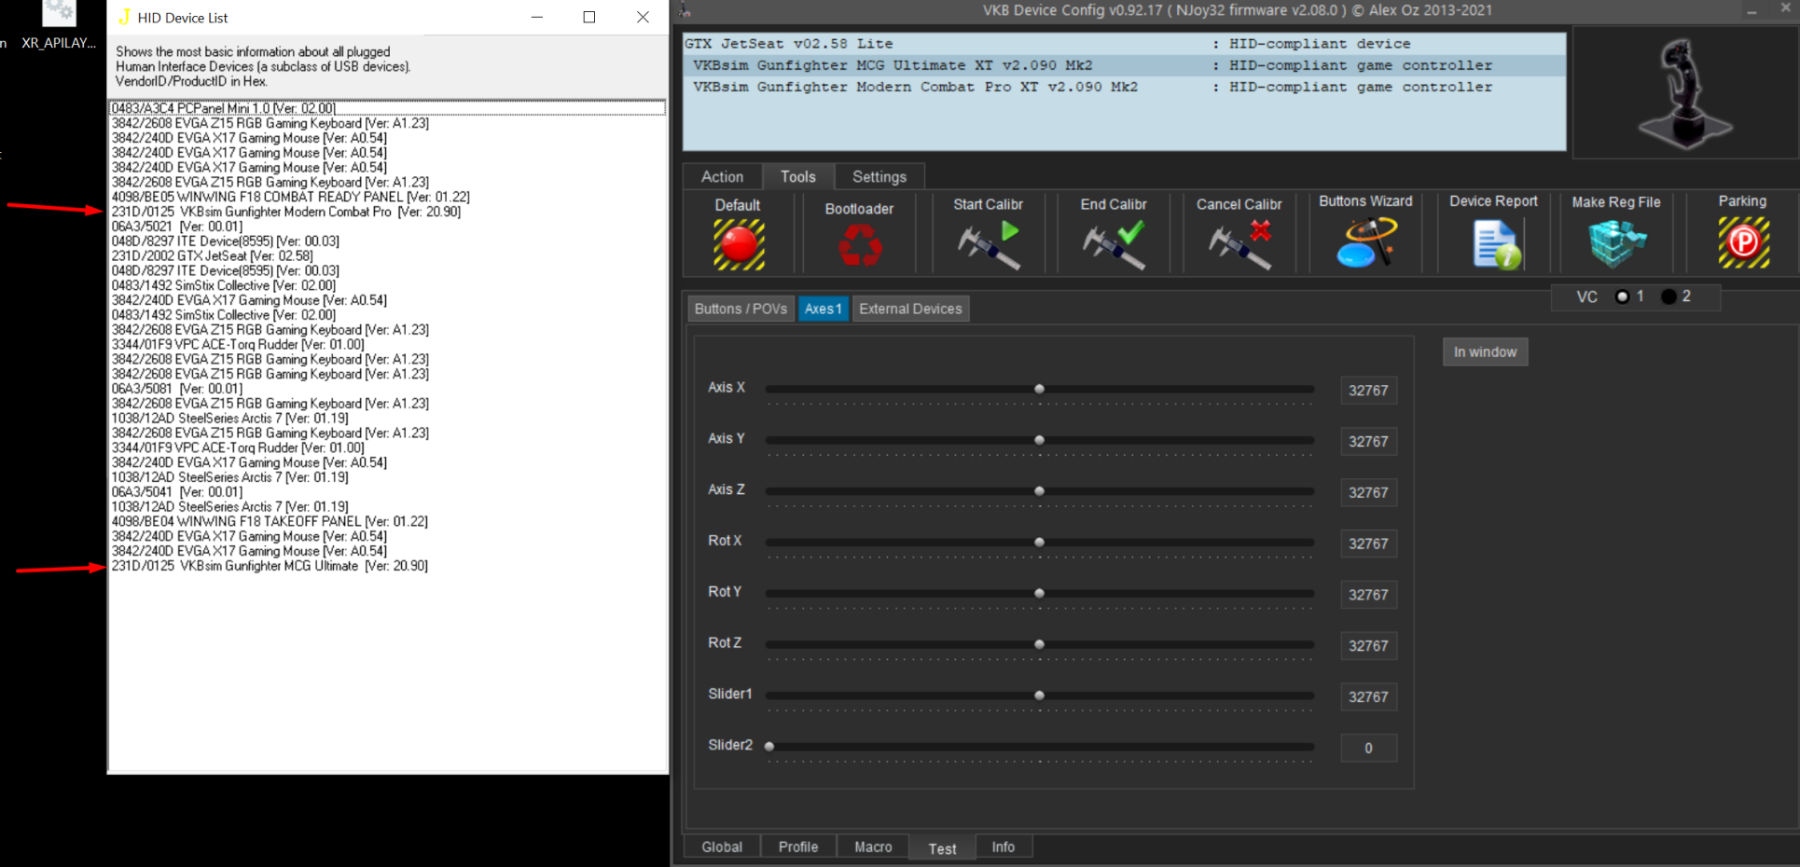Close the VKB Device Config window

[1785, 8]
